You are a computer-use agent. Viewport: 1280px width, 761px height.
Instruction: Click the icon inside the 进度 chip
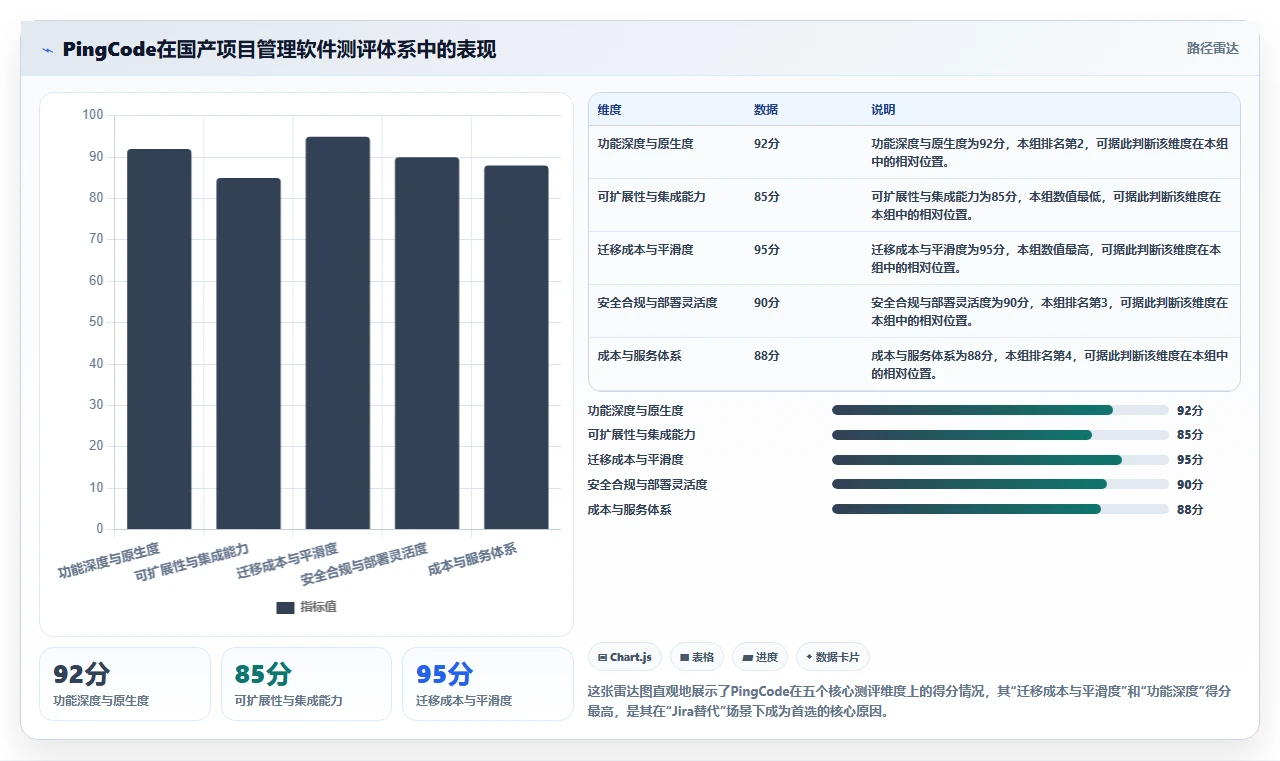tap(746, 657)
